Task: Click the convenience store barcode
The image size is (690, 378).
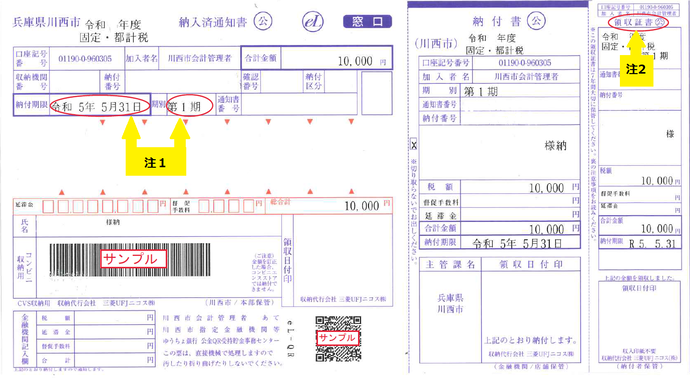Action: [130, 259]
